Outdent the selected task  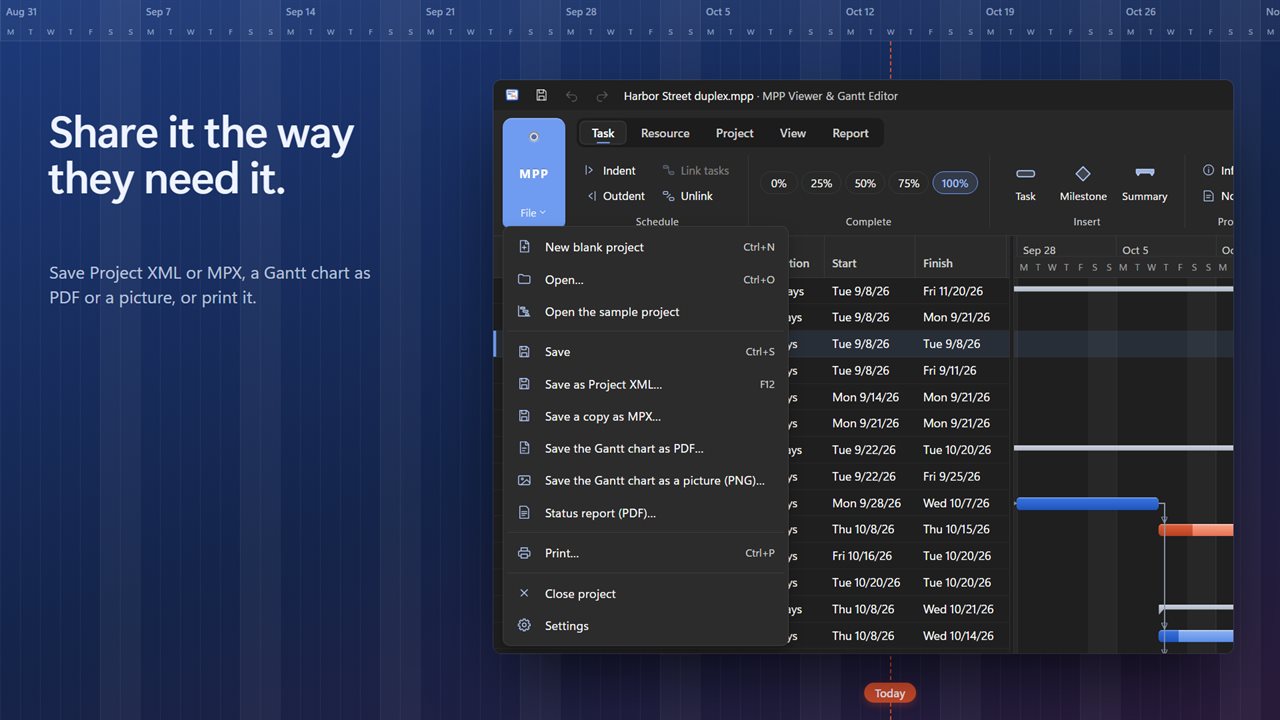click(x=616, y=196)
